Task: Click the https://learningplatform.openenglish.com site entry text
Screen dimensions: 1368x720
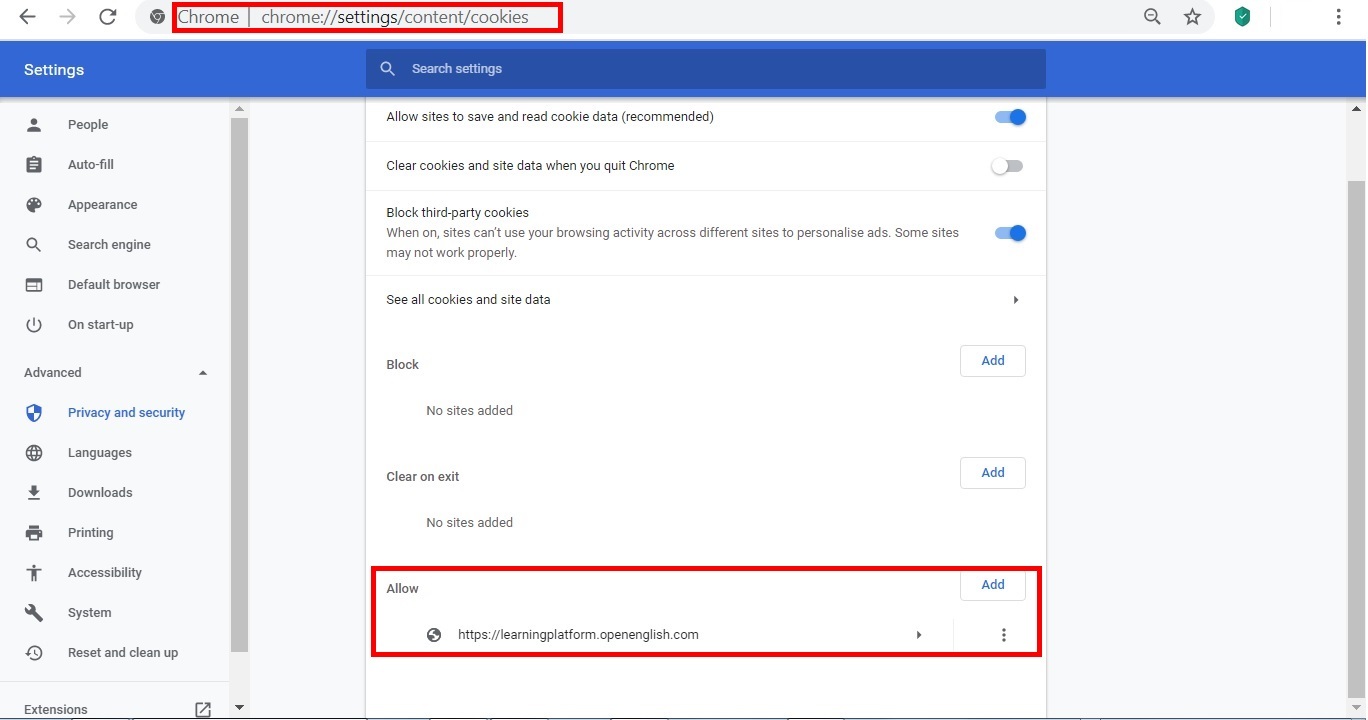Action: tap(578, 635)
